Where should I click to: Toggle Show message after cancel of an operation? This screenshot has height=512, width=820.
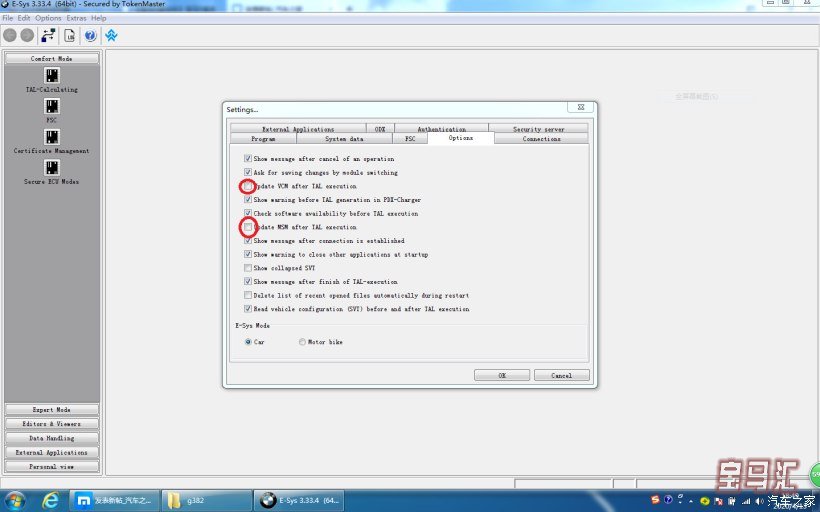[248, 158]
